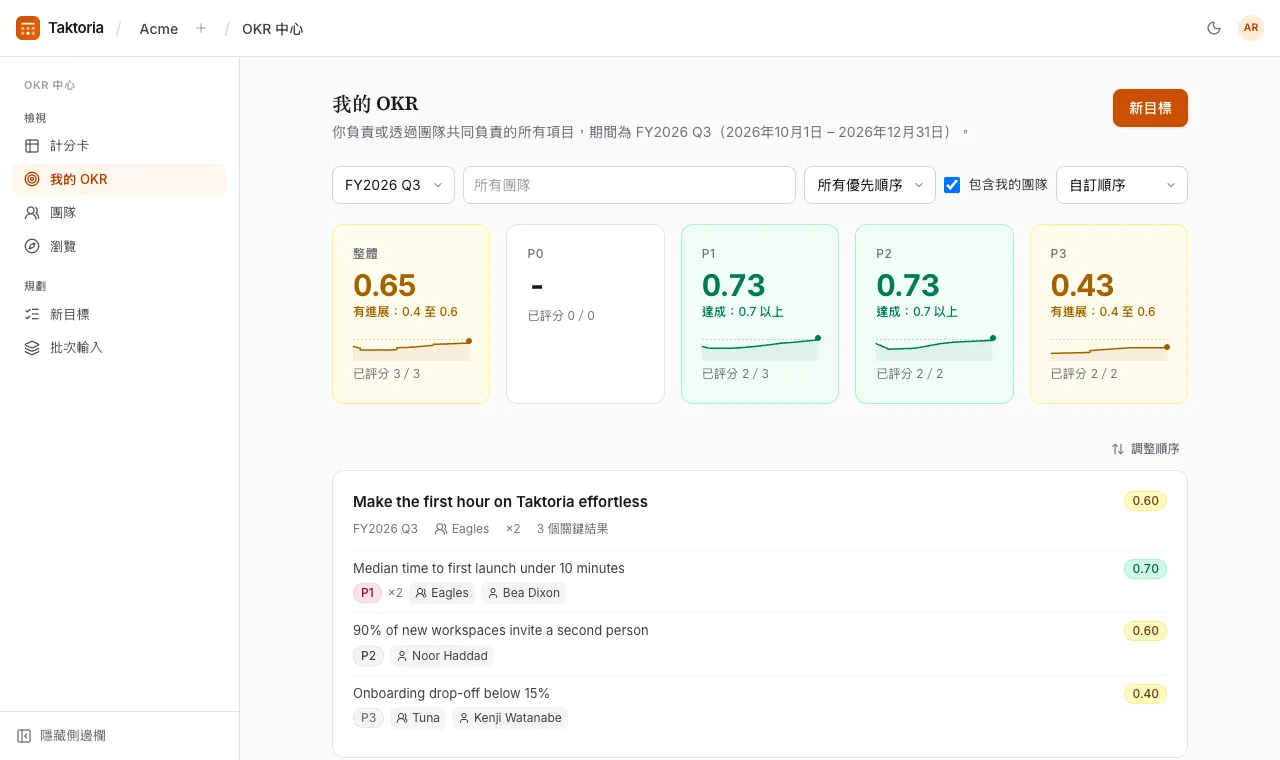Click the Eagles team label under objective title
Viewport: 1280px width, 760px height.
(x=462, y=529)
